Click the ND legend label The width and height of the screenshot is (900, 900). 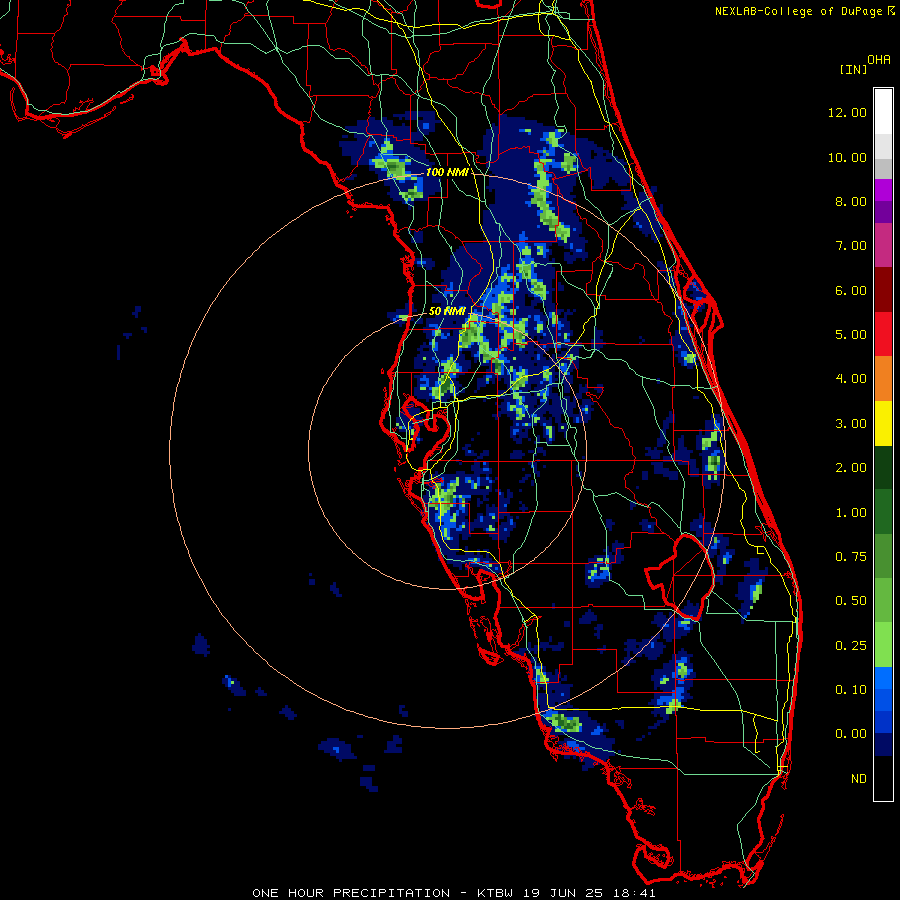pyautogui.click(x=859, y=779)
